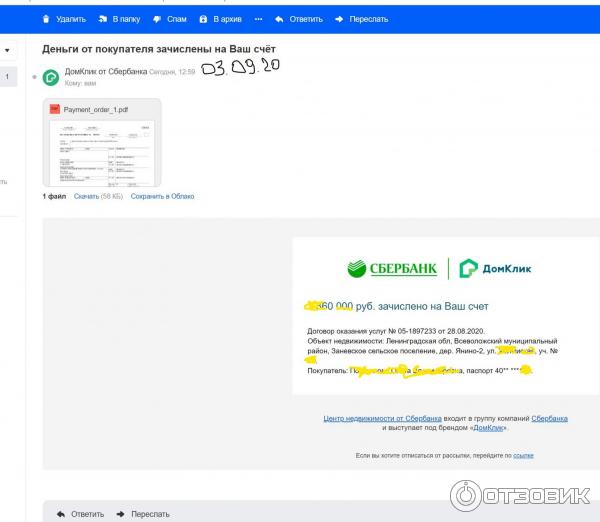Open the three-dots more actions menu

(x=259, y=19)
